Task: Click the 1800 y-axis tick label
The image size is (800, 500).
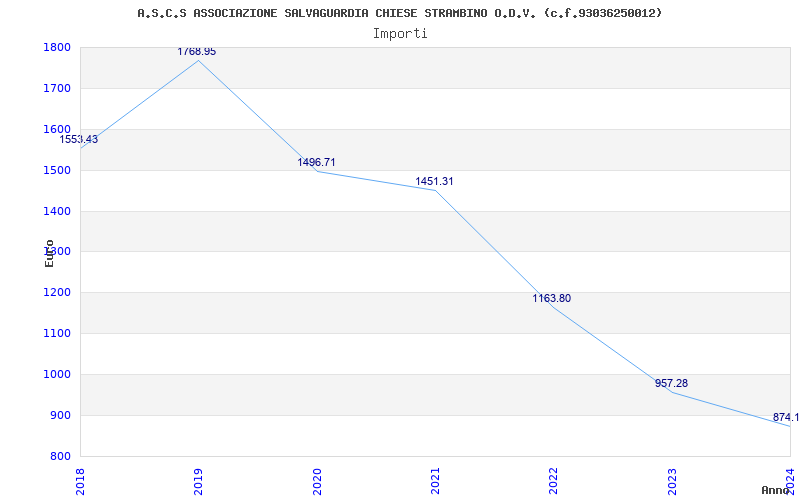Action: click(57, 47)
